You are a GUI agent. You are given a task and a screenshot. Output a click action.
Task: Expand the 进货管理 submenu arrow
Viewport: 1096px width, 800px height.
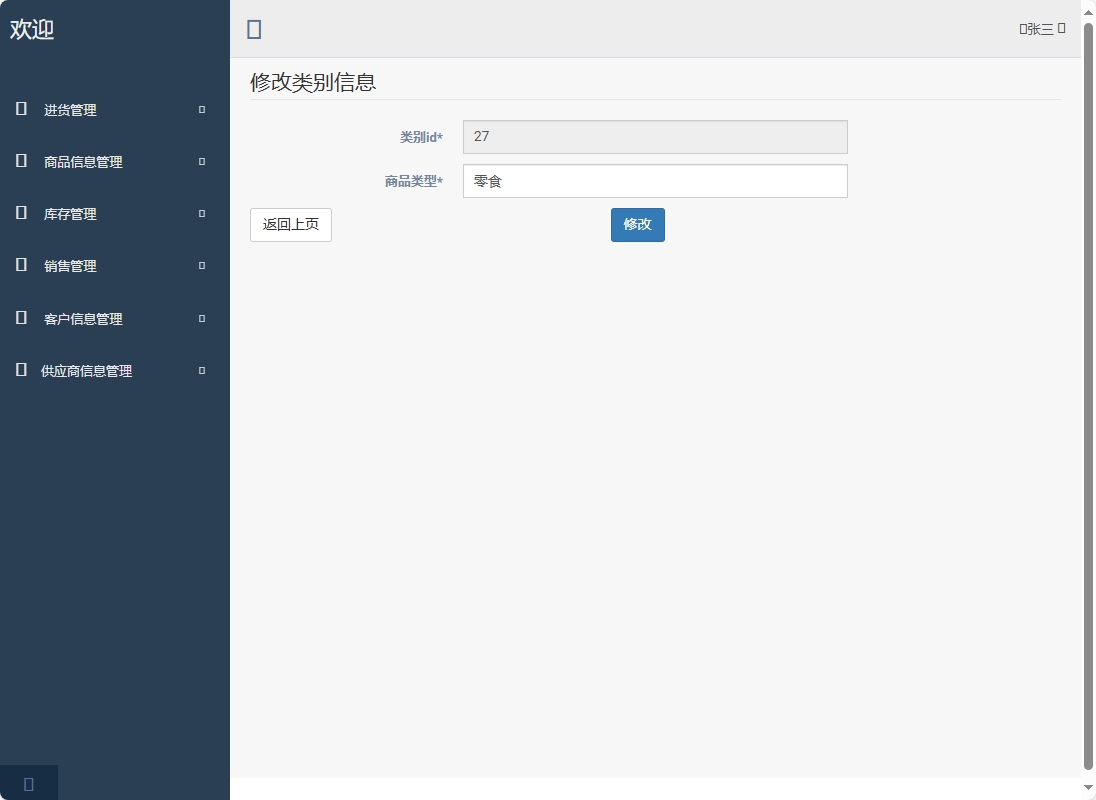[200, 110]
